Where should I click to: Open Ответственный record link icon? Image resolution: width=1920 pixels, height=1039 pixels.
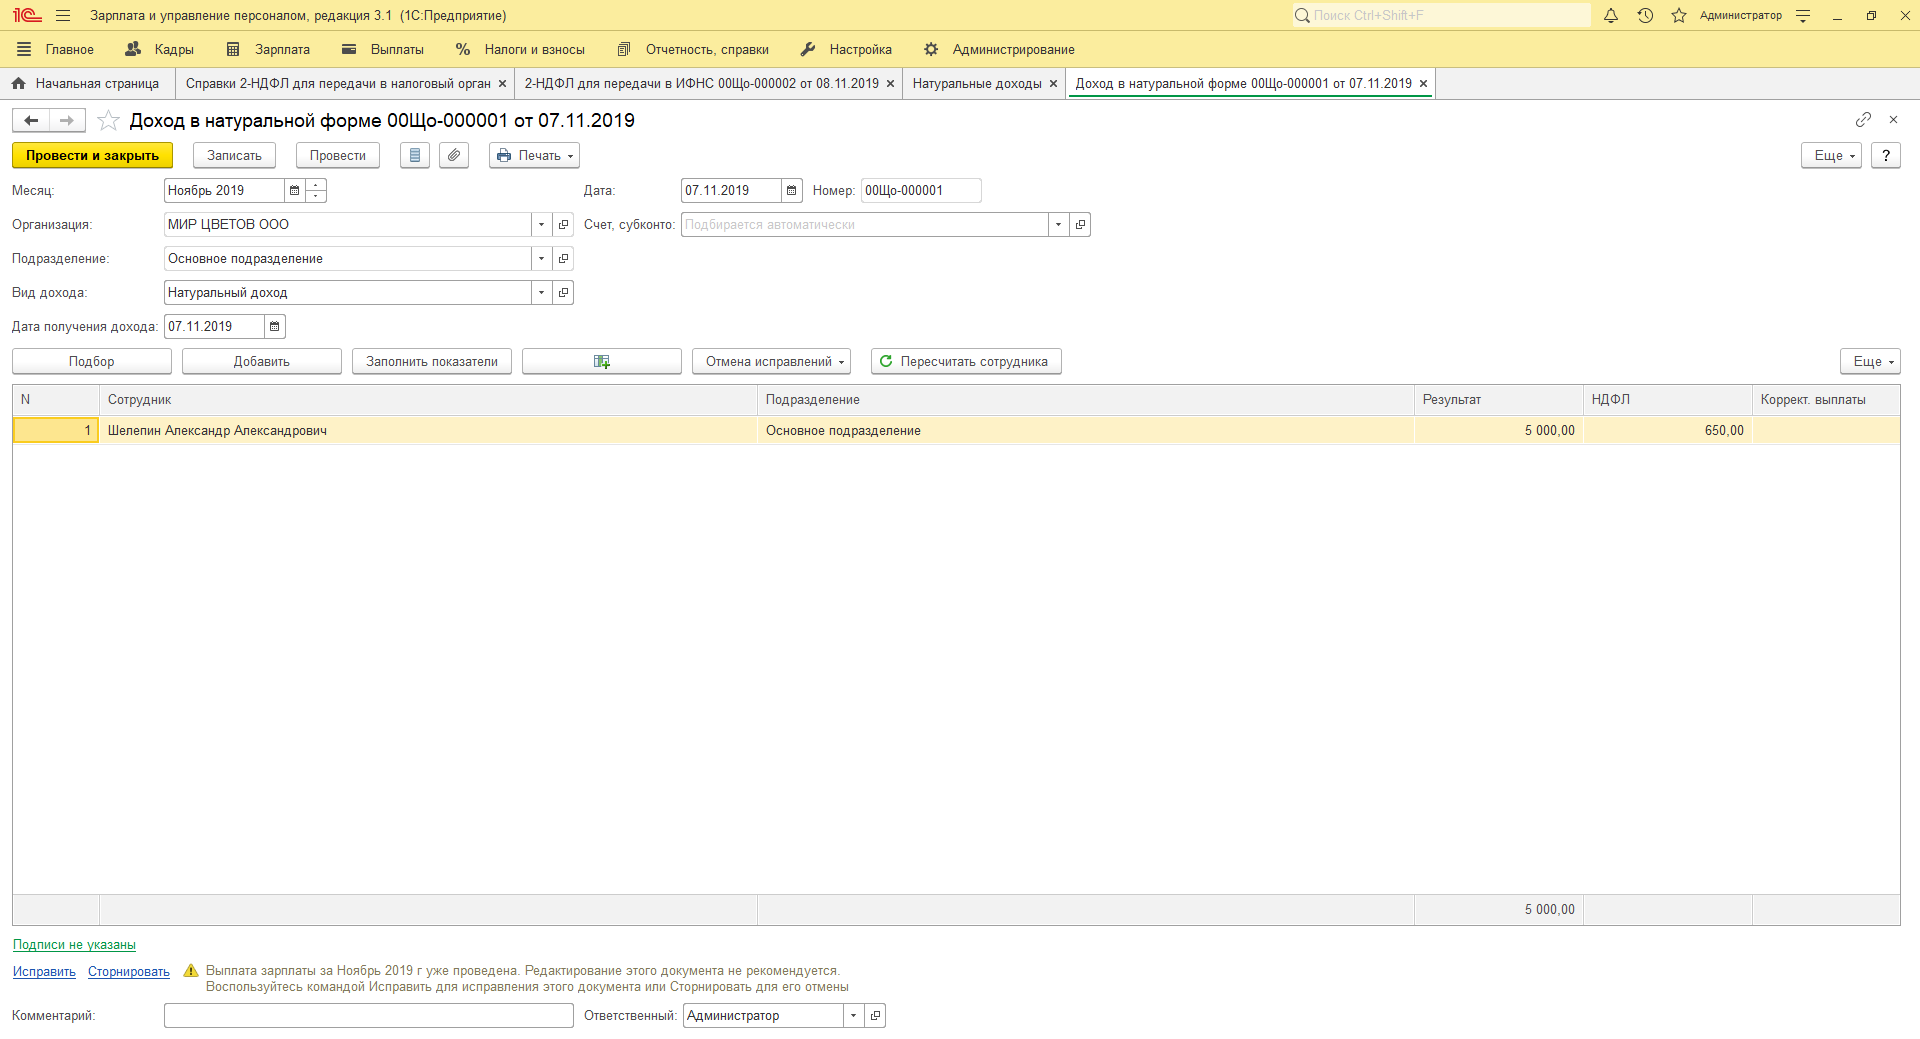point(875,1015)
